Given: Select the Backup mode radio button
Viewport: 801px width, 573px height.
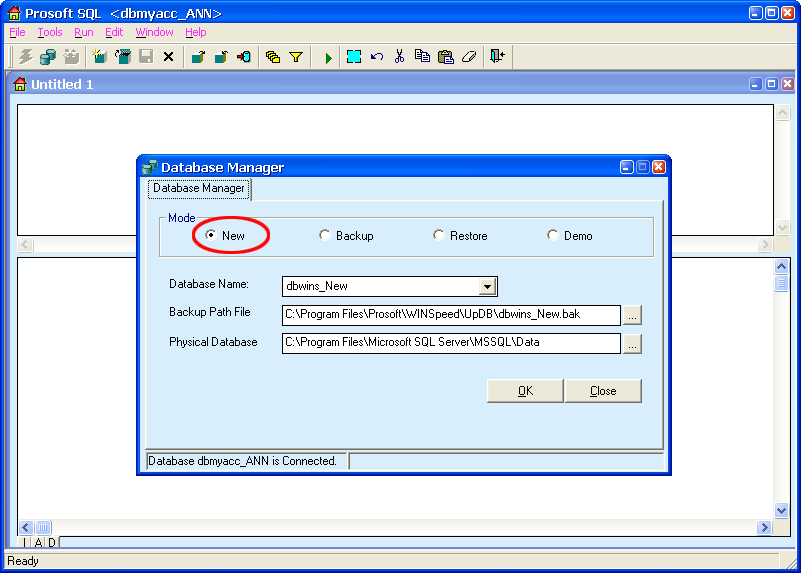Looking at the screenshot, I should click(325, 236).
